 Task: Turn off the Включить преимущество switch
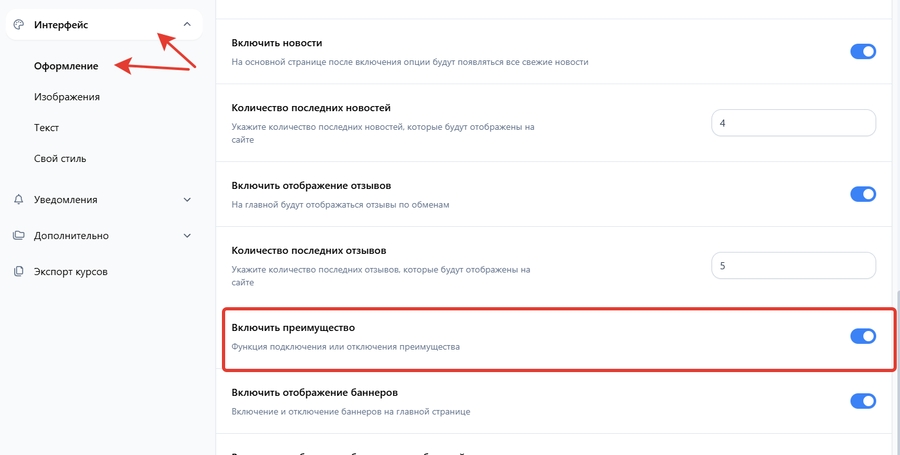tap(862, 336)
